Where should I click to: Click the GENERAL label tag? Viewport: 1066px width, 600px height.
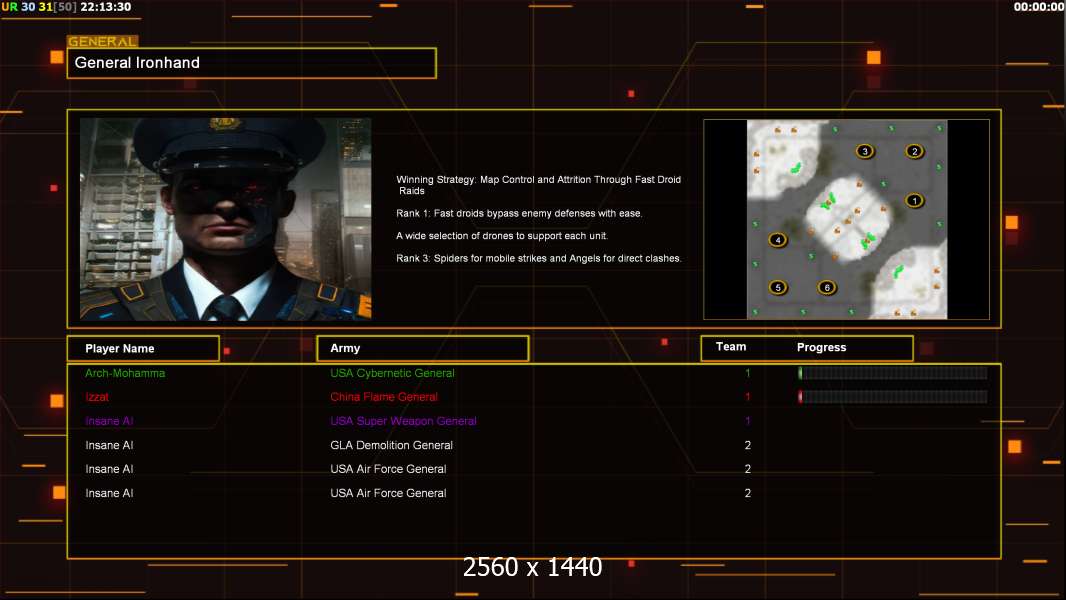[103, 41]
